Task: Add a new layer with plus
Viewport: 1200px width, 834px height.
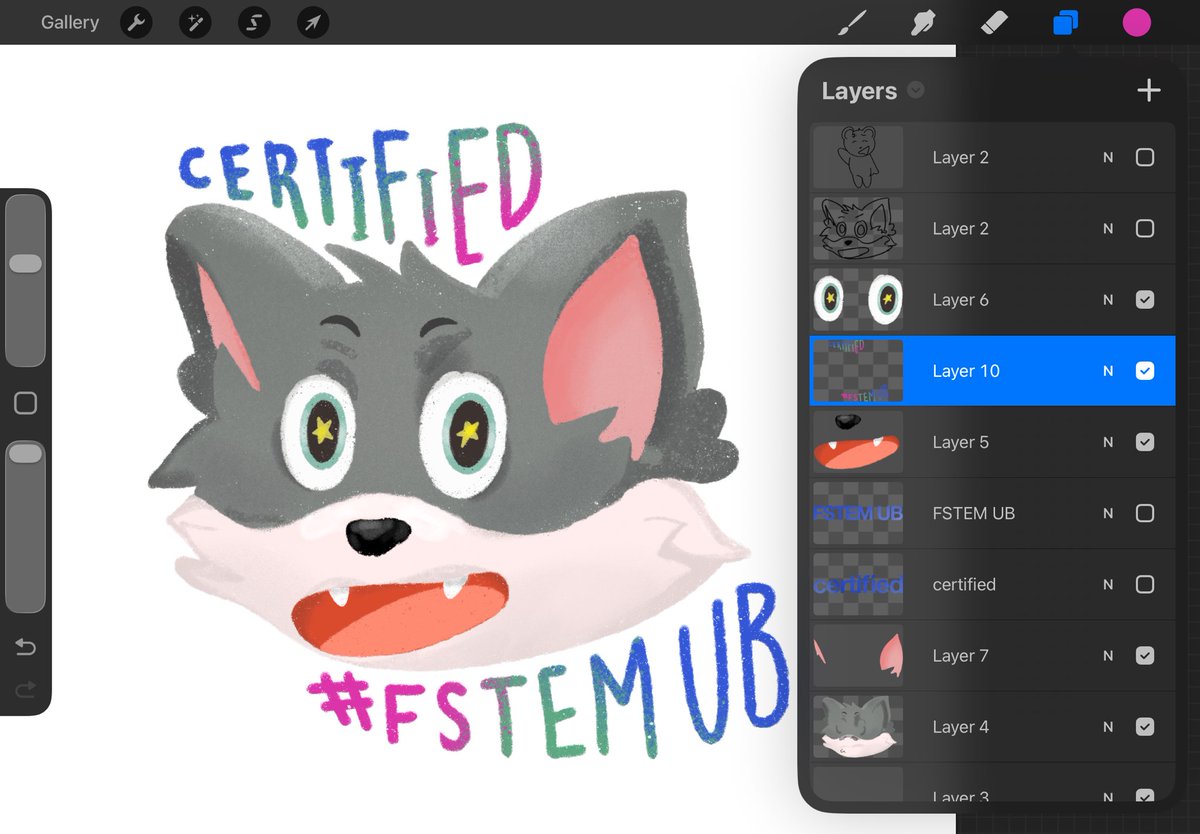Action: point(1149,91)
